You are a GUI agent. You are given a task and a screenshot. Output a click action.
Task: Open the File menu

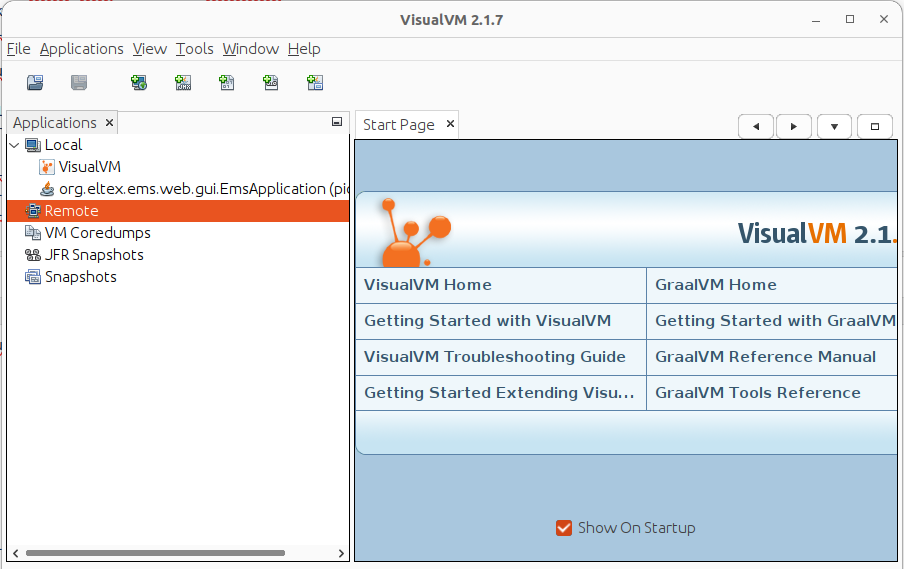point(18,49)
